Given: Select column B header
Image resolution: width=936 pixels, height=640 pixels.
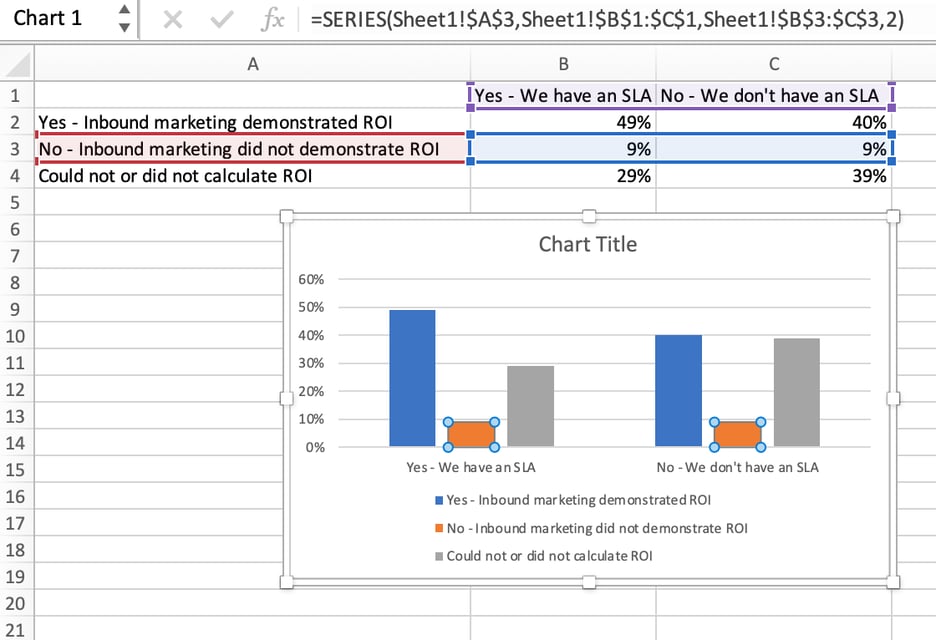Looking at the screenshot, I should 563,62.
